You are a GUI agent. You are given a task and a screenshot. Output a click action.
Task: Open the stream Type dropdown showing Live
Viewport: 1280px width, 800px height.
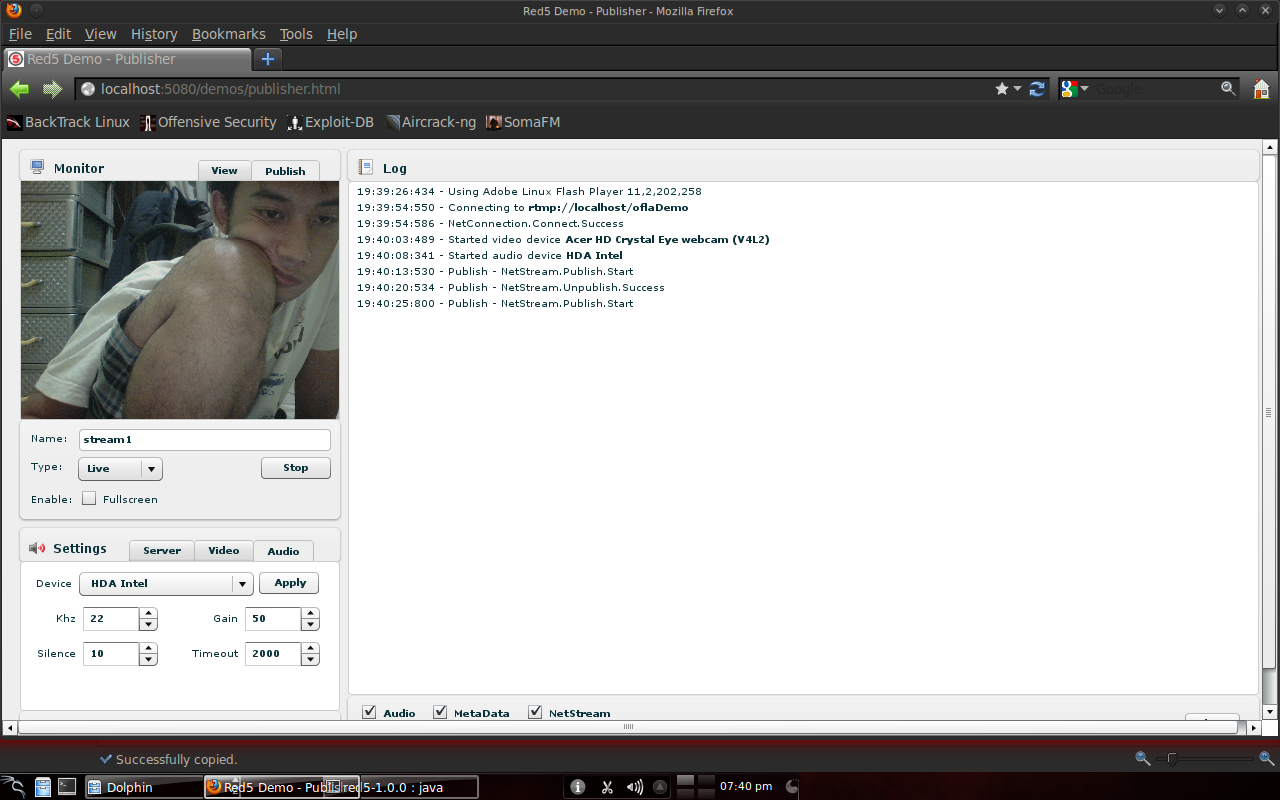(120, 468)
